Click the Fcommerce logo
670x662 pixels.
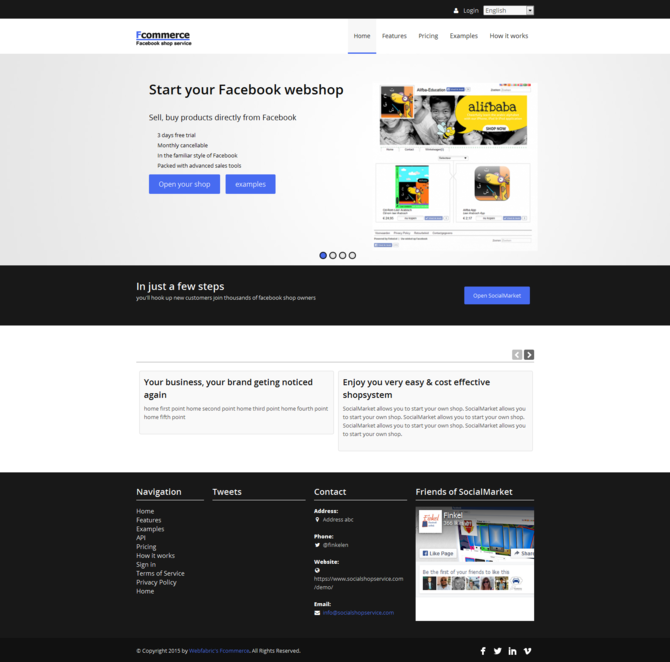164,38
